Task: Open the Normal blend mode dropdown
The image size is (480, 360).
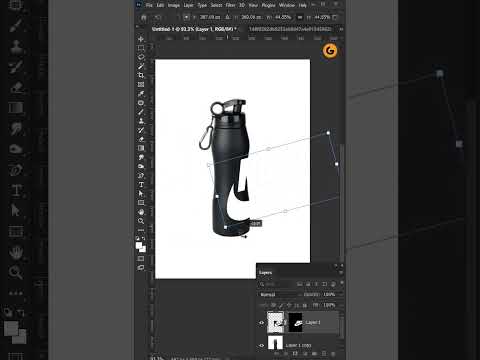Action: [x=278, y=294]
